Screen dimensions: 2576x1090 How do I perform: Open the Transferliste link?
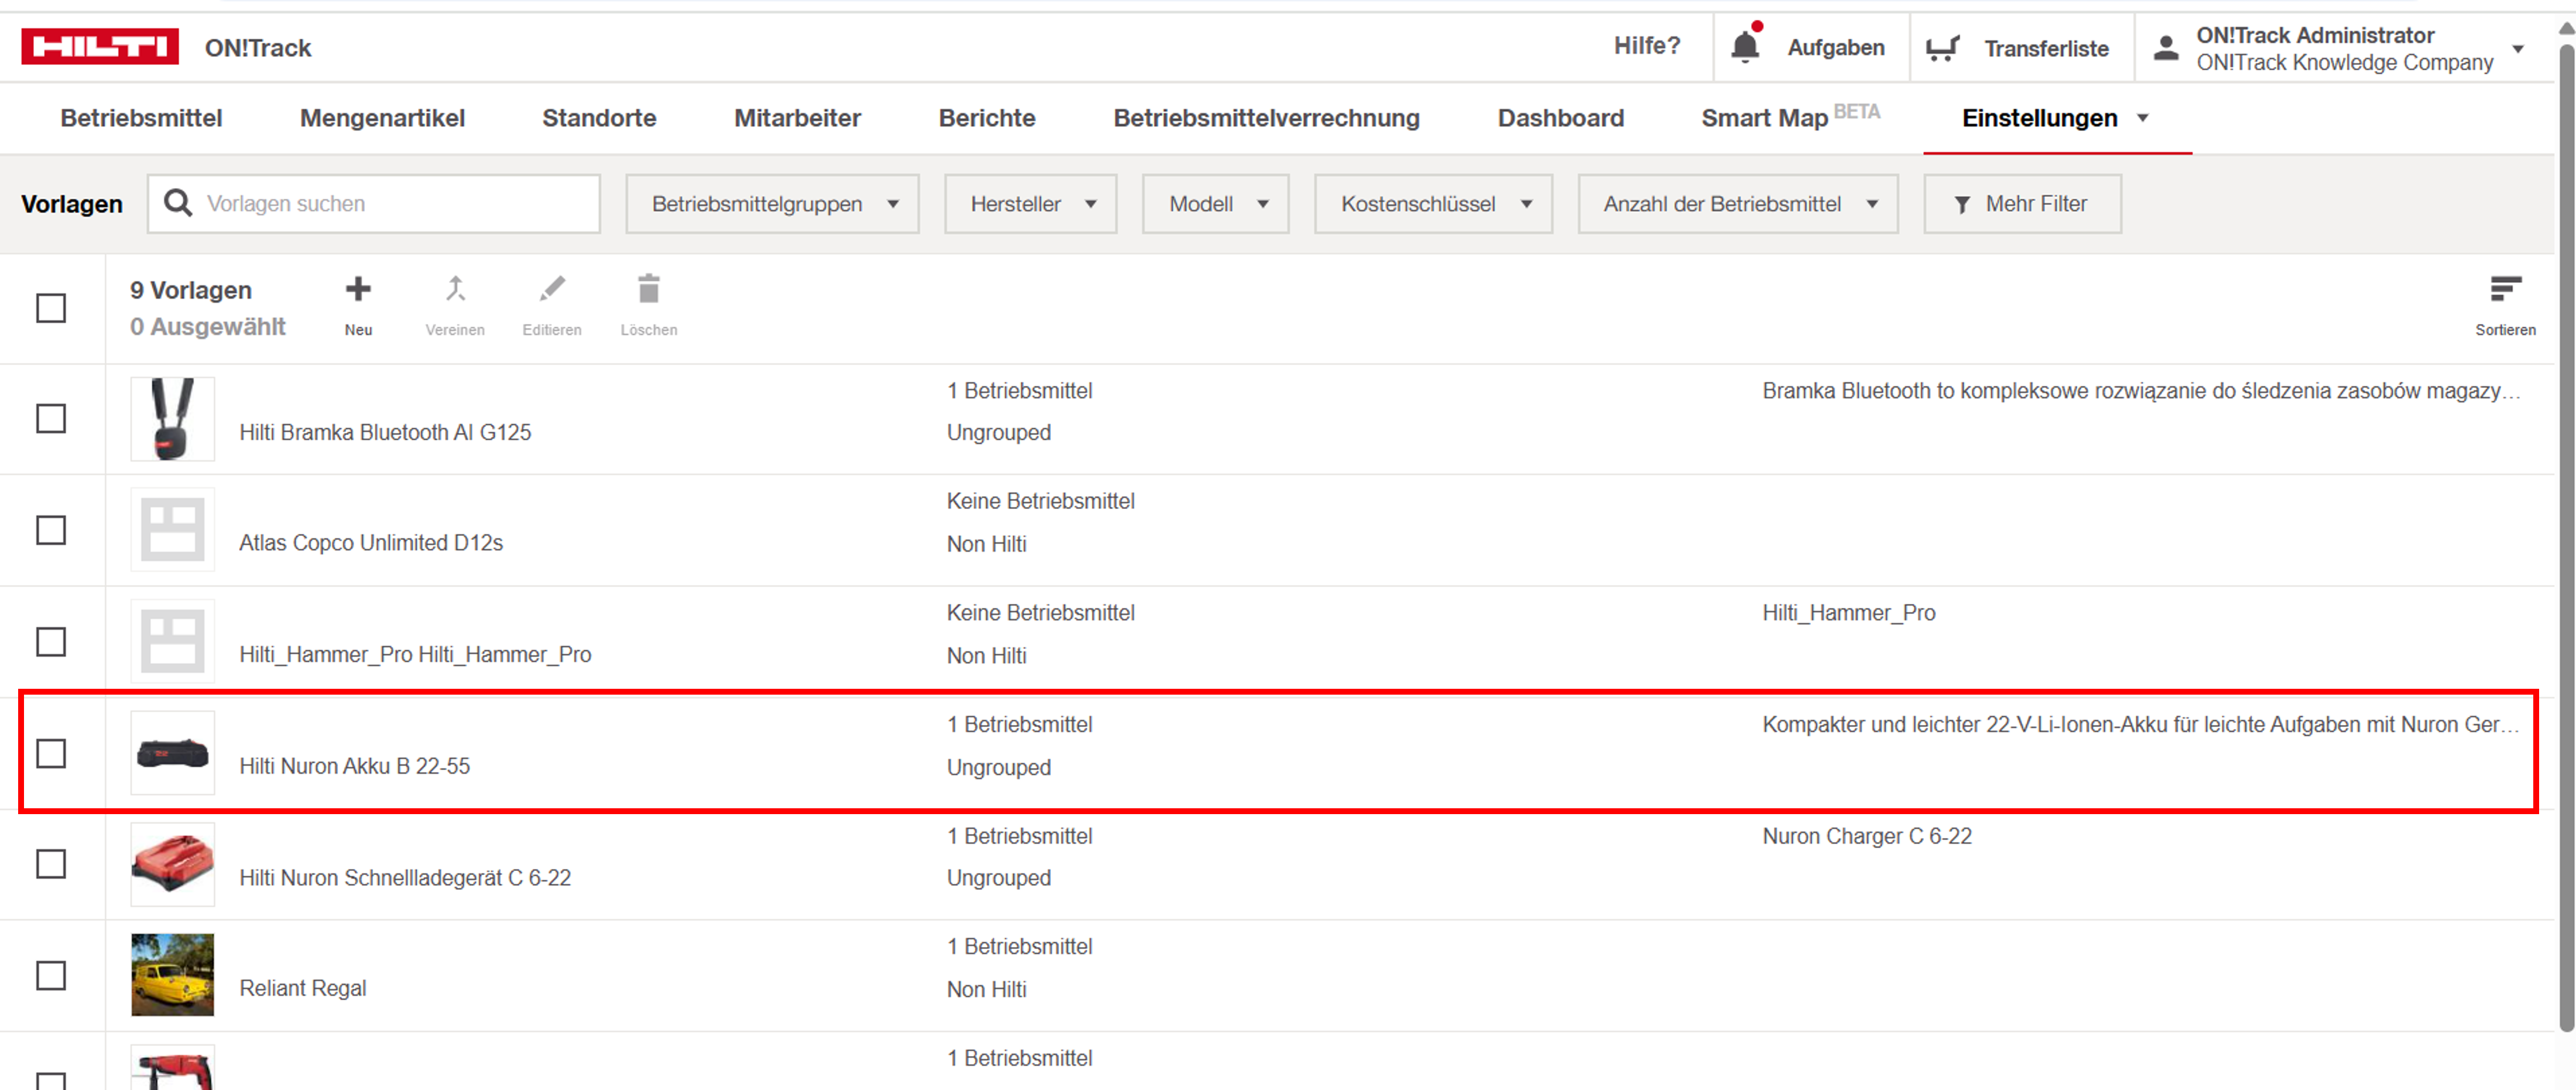pos(2046,48)
